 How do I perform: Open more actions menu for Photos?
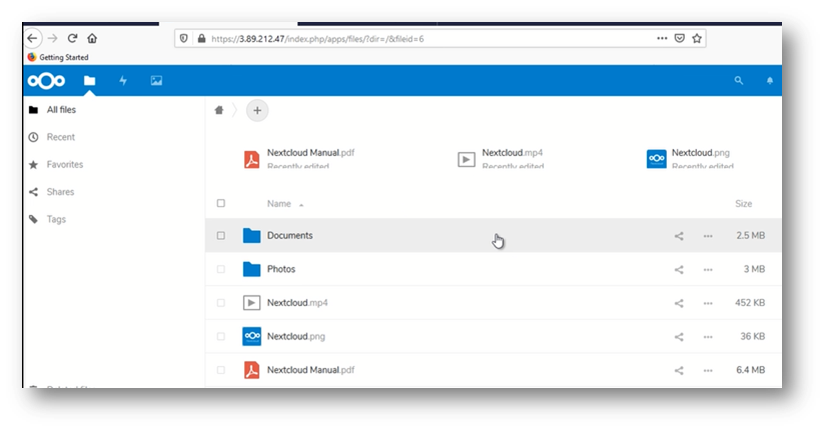click(x=708, y=270)
